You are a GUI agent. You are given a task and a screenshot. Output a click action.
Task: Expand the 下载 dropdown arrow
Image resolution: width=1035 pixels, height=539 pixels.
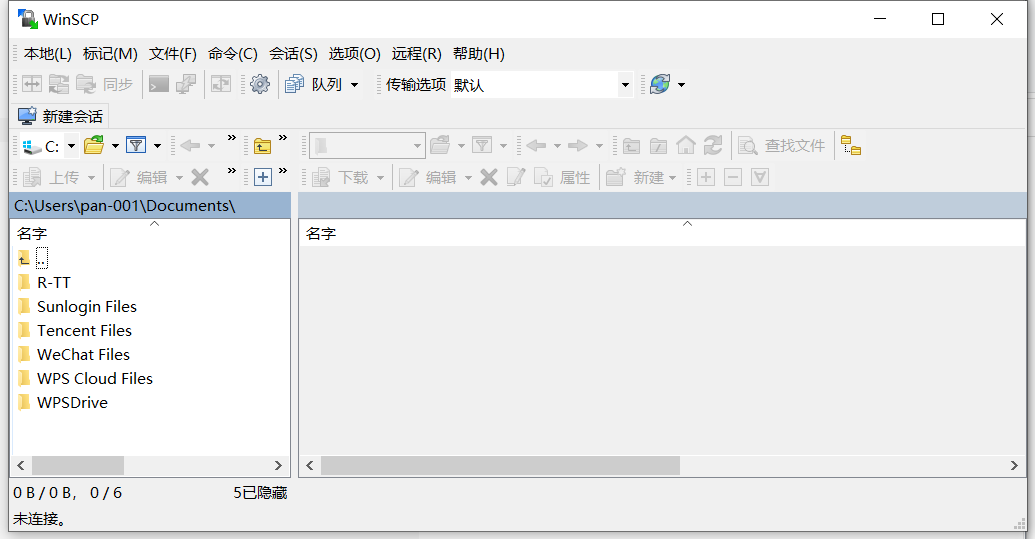point(380,177)
